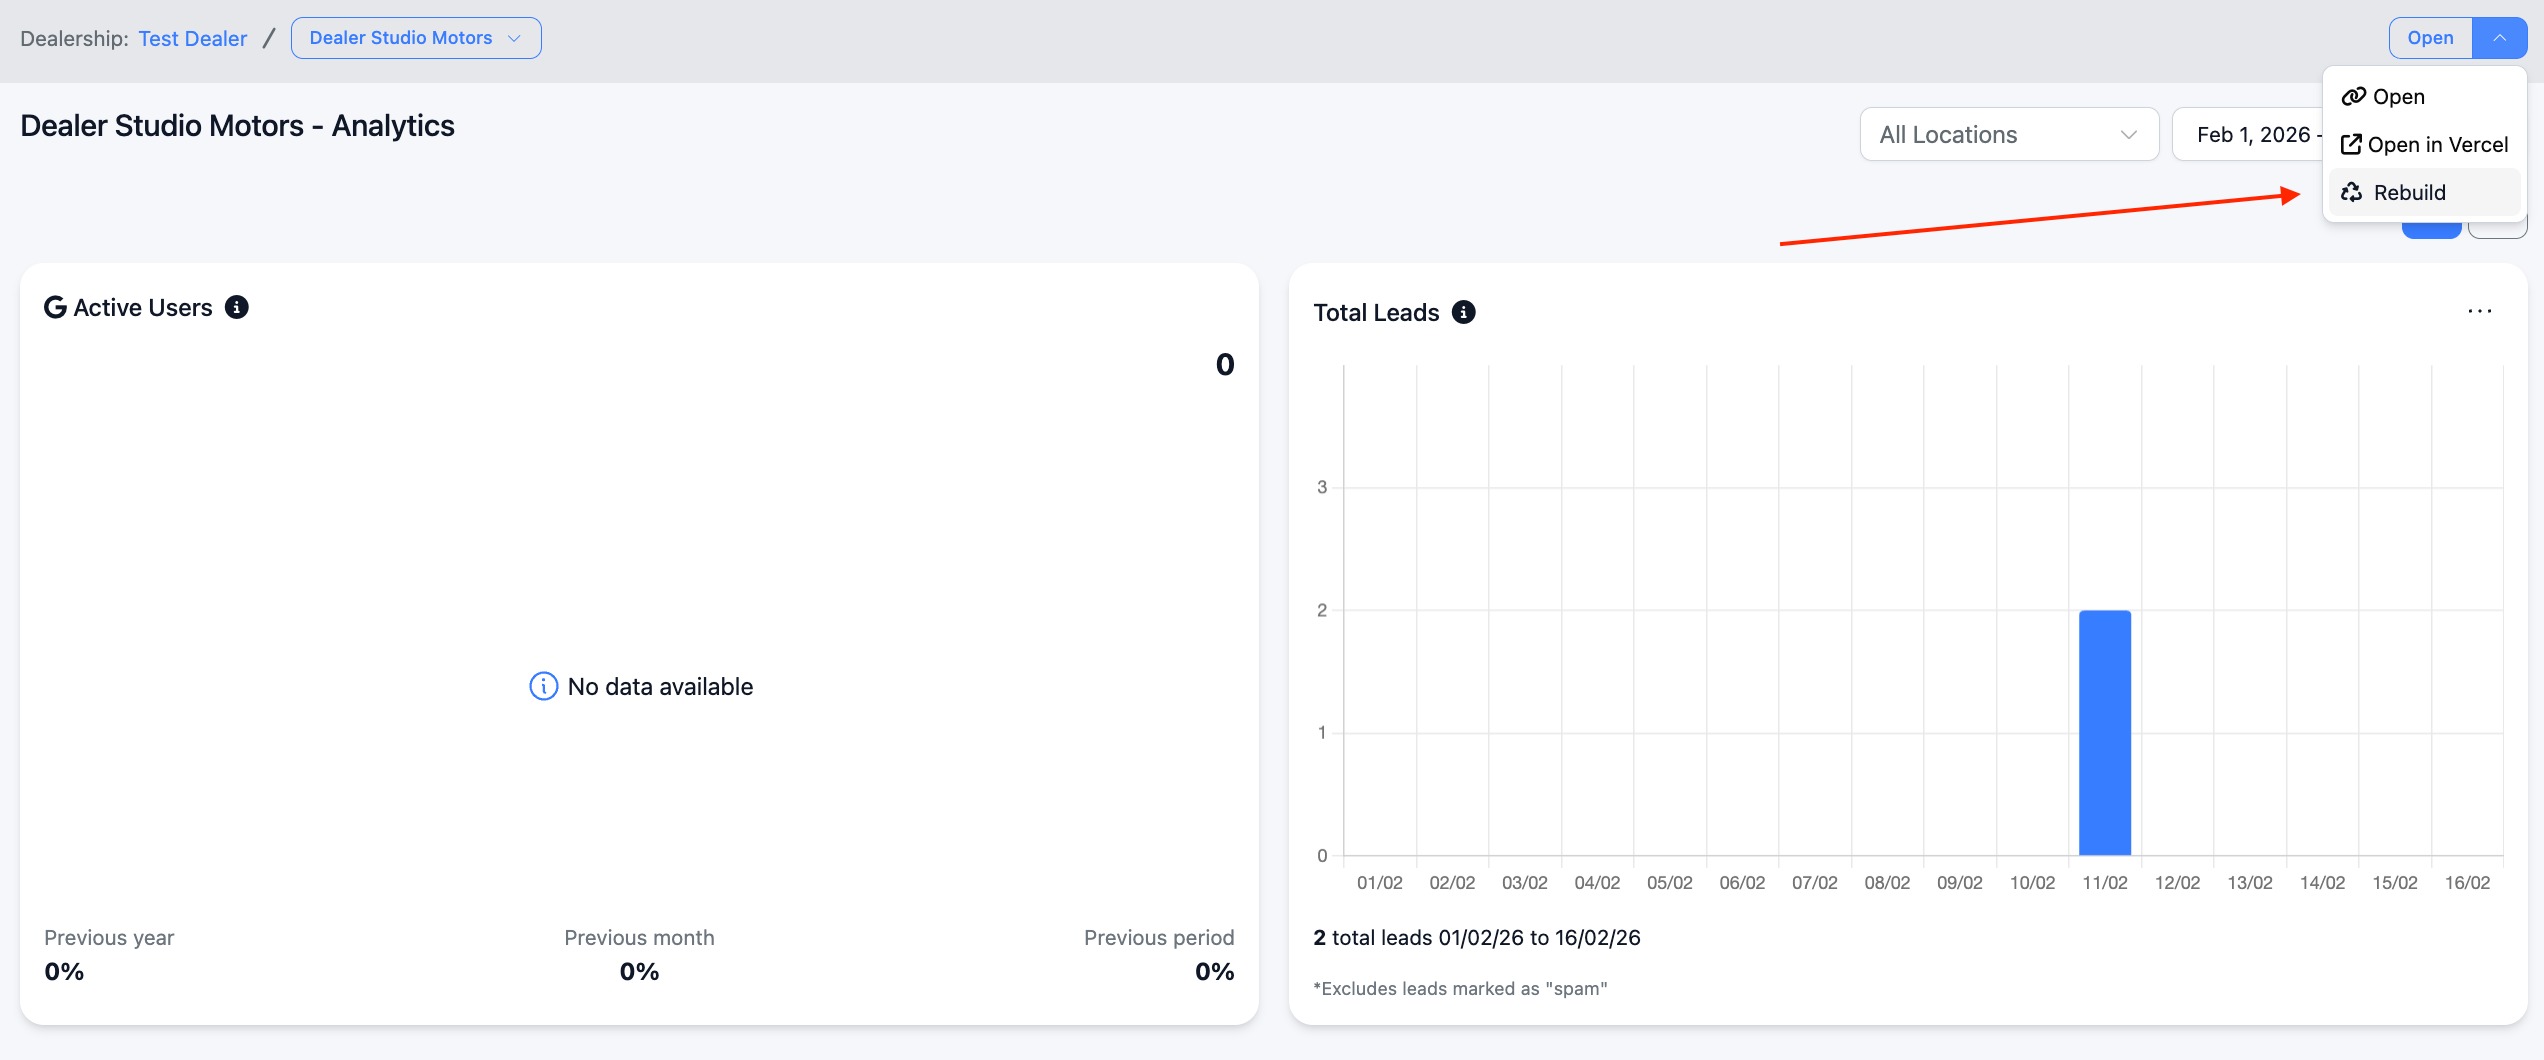Click the external-link icon for Open in Vercel
The image size is (2544, 1060).
[x=2351, y=145]
